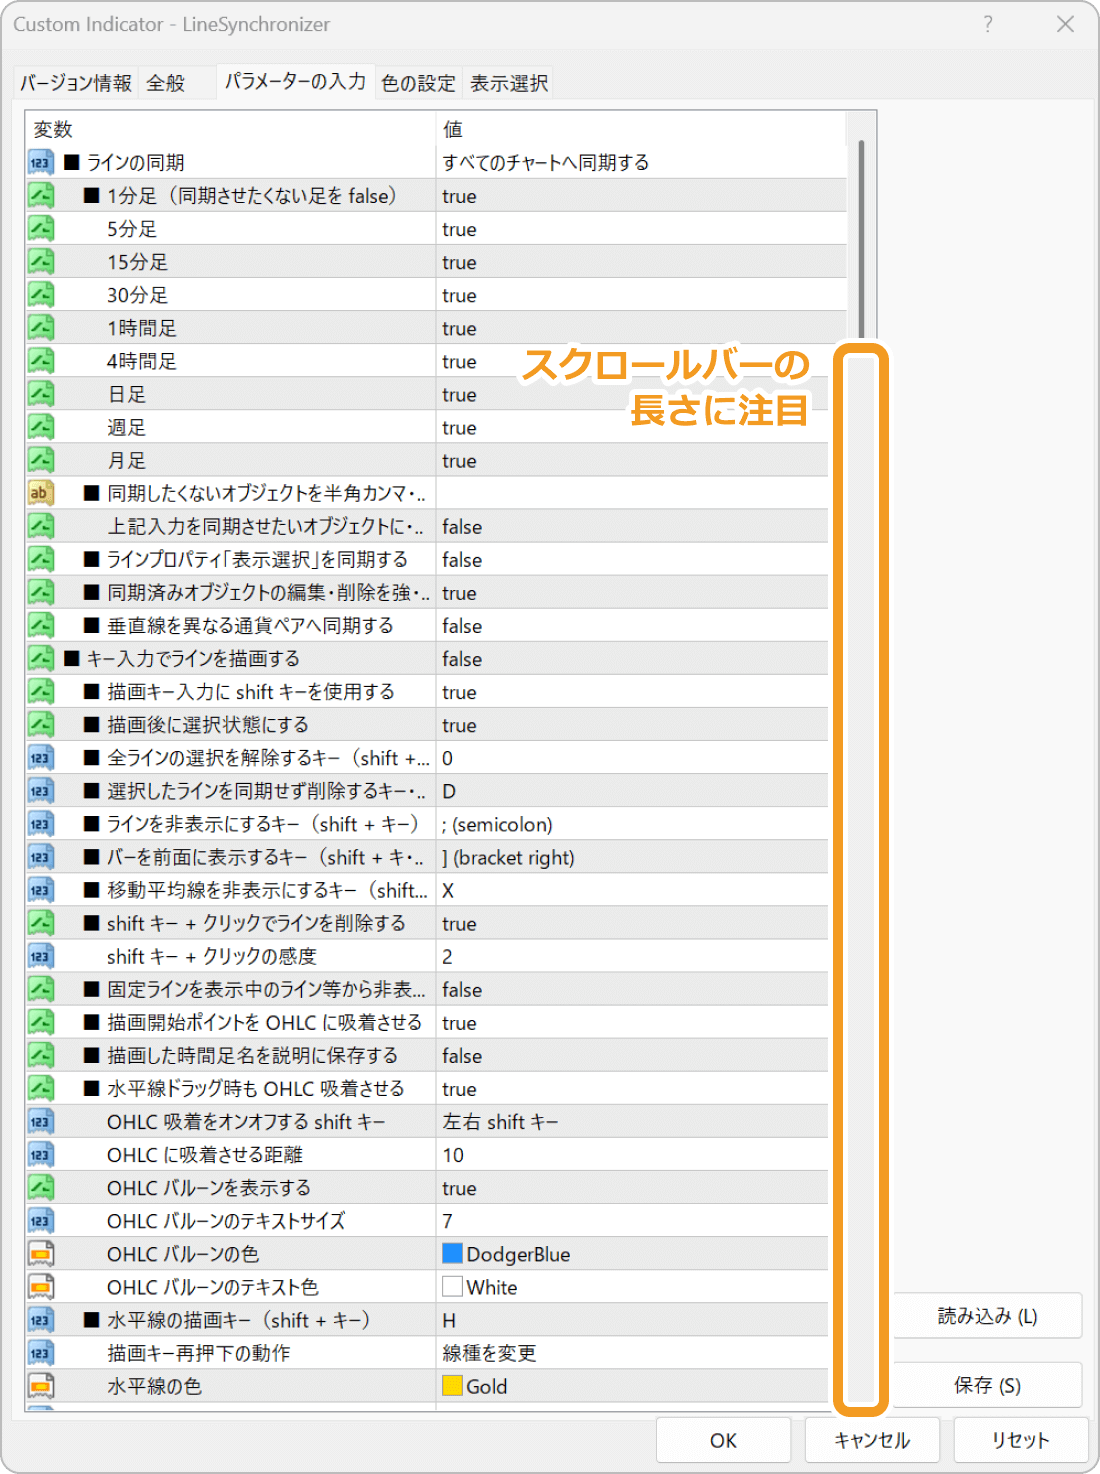Pick the DodgerBlue color swatch
This screenshot has height=1474, width=1100.
pos(452,1253)
